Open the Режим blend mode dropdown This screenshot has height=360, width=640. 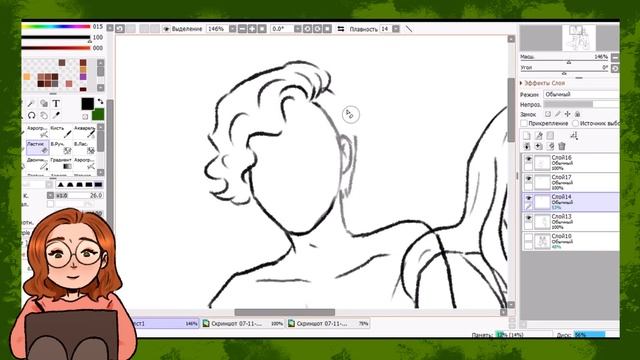[x=581, y=94]
